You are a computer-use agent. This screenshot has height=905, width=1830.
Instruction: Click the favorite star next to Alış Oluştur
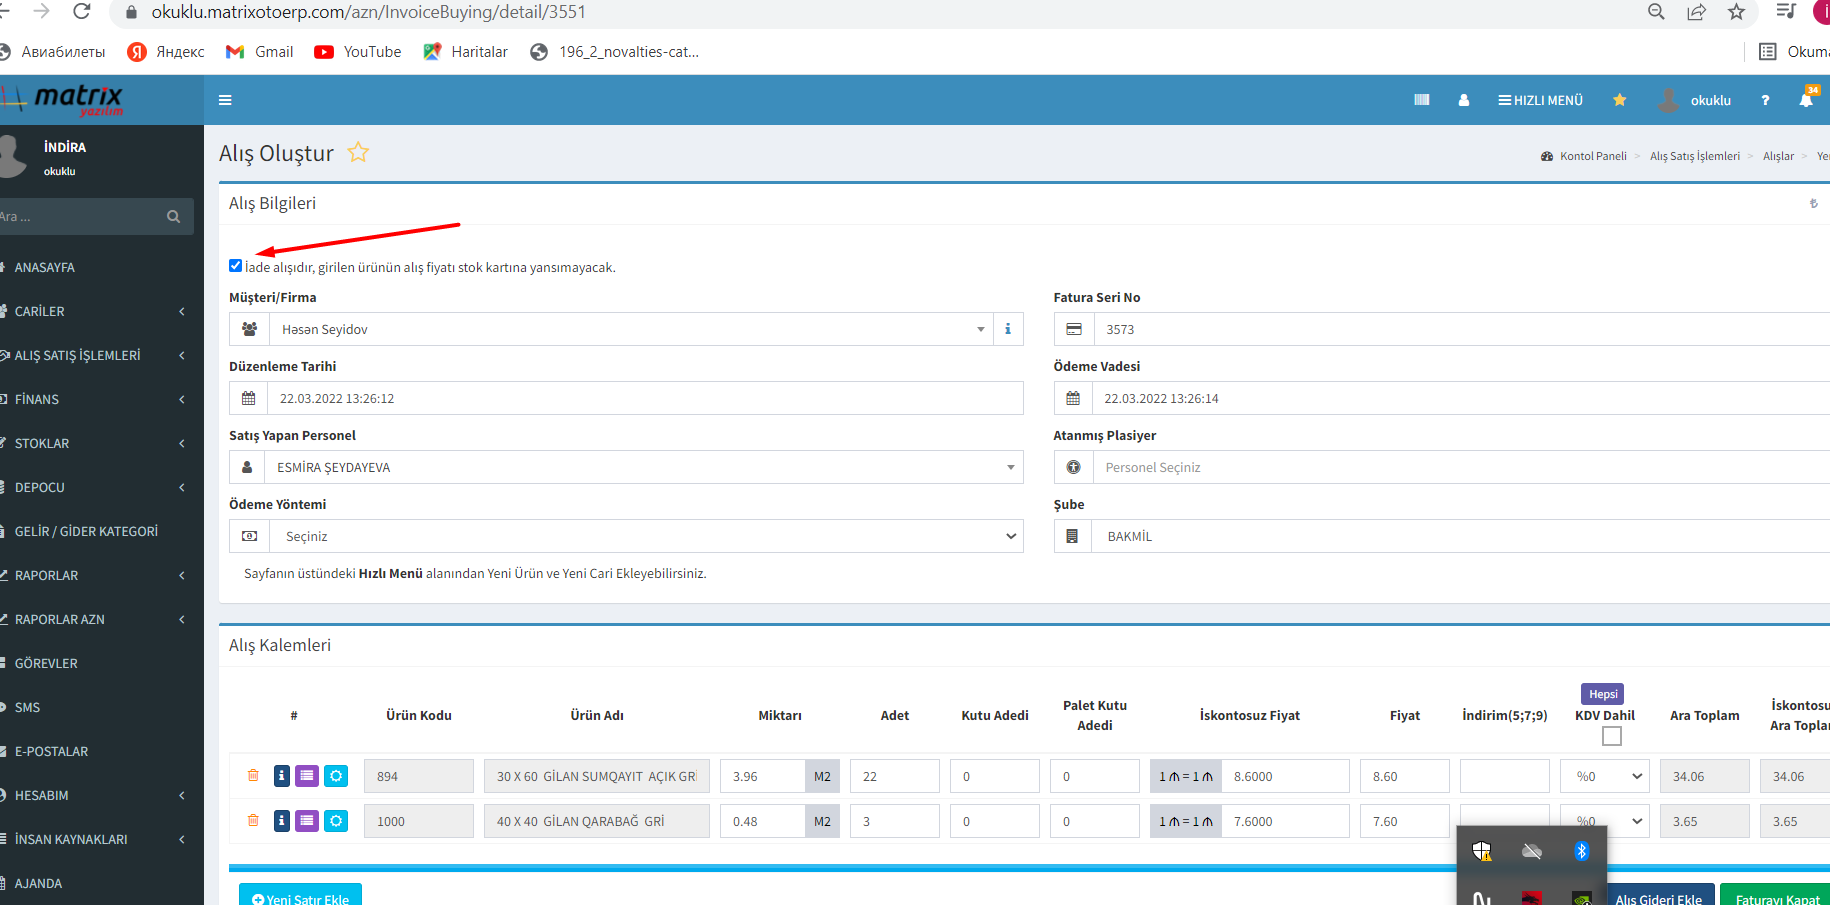[358, 153]
